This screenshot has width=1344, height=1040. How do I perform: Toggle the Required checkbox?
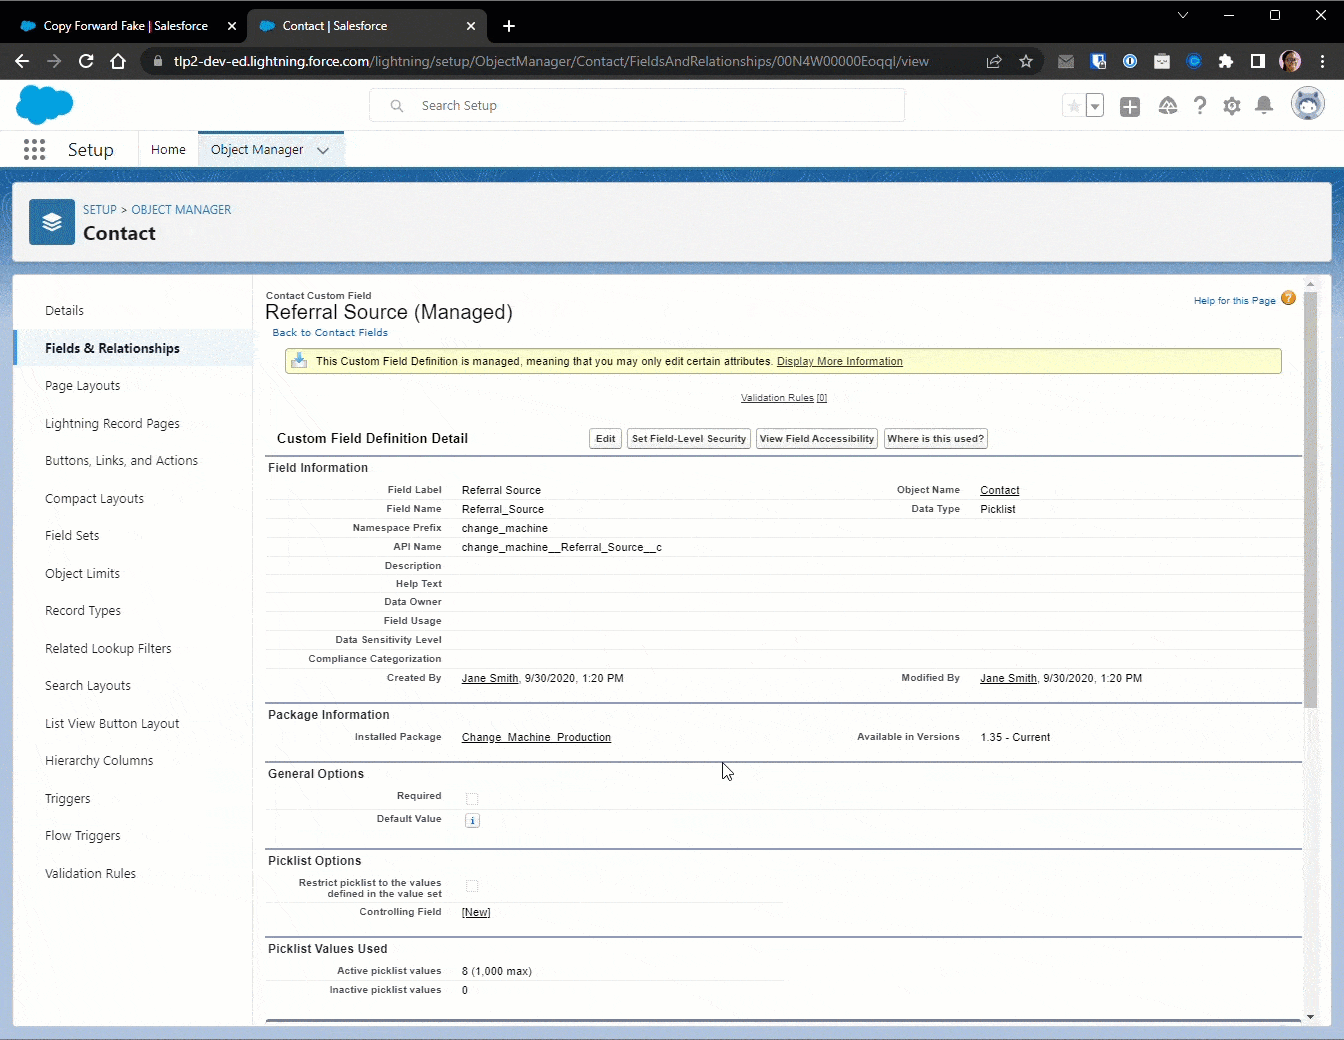(x=472, y=798)
